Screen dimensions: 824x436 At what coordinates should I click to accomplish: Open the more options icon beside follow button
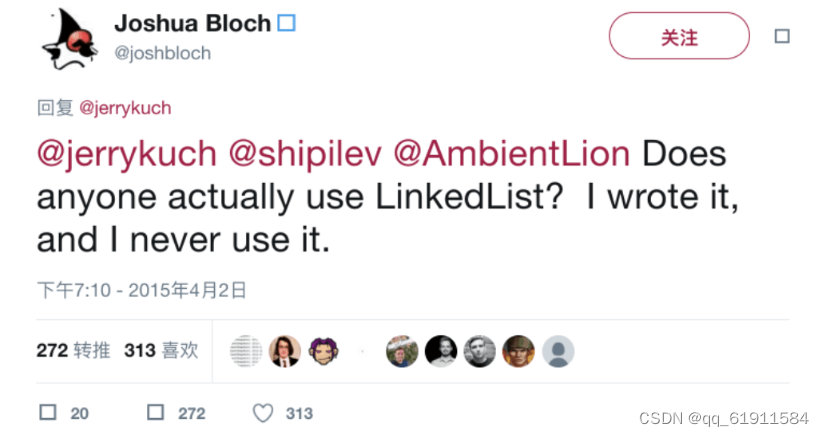782,36
